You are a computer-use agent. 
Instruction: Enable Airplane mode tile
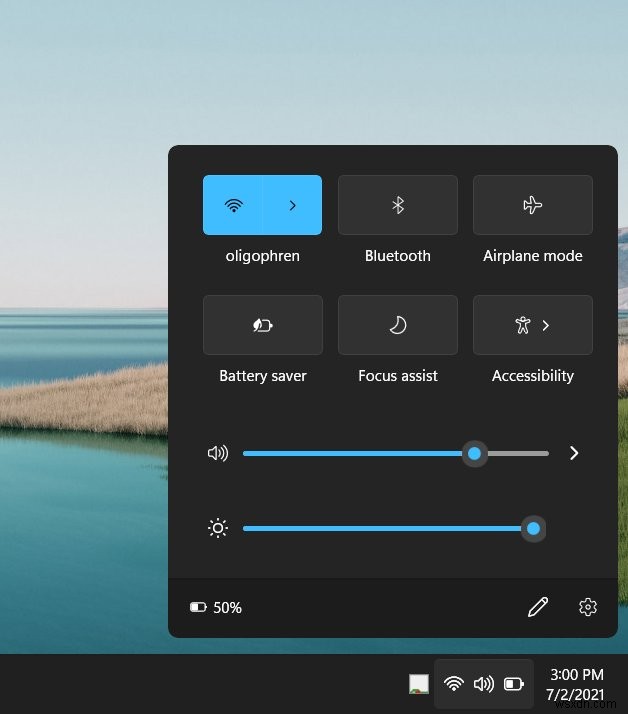[x=533, y=205]
